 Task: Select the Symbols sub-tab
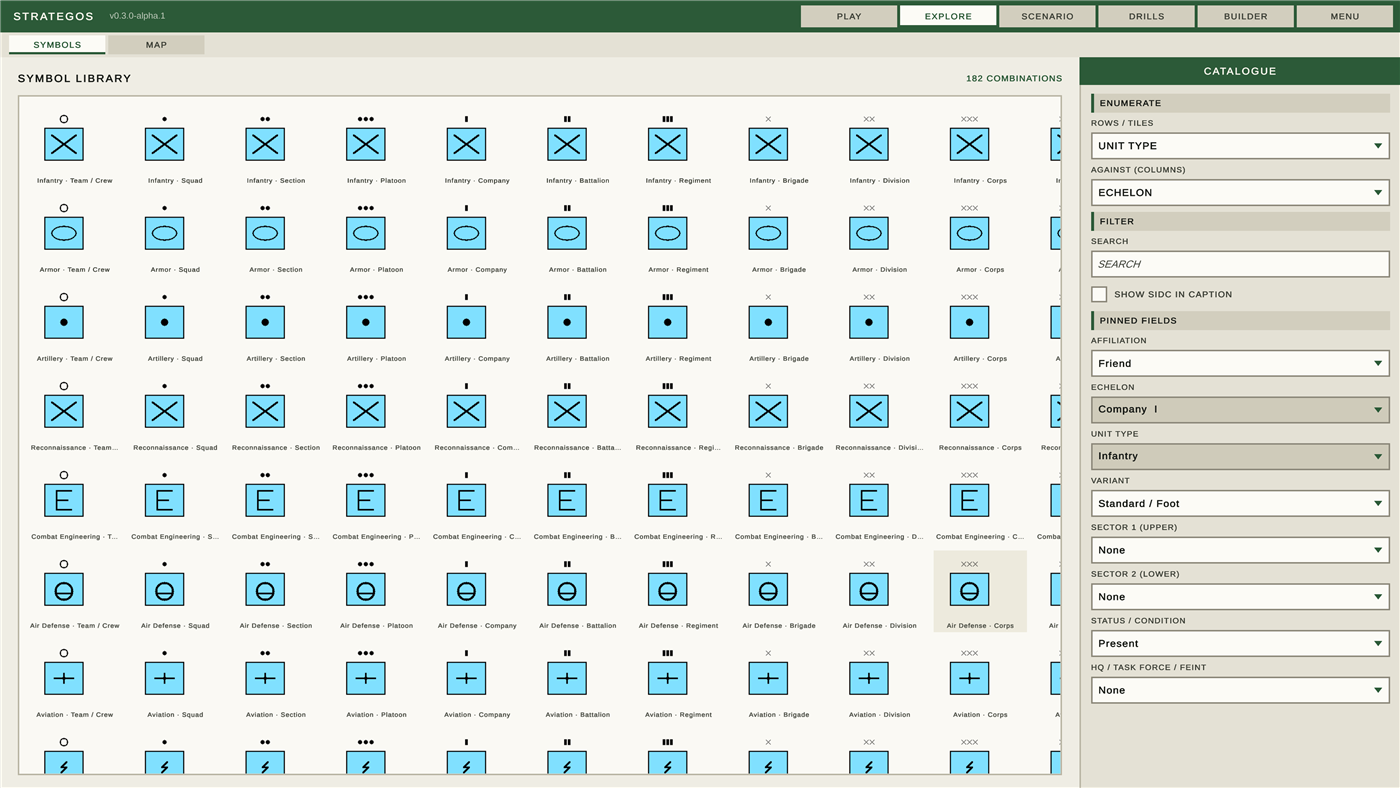[57, 45]
